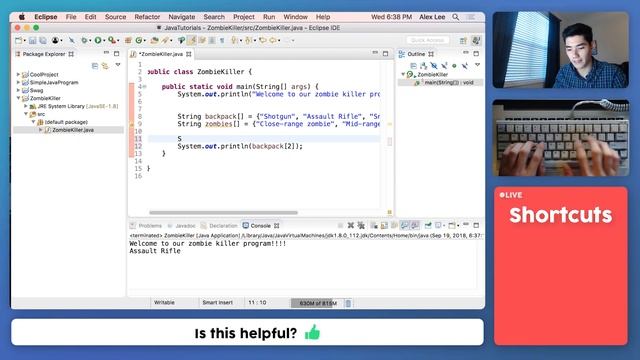This screenshot has width=640, height=360.
Task: Select the Java perspective icon
Action: (476, 40)
